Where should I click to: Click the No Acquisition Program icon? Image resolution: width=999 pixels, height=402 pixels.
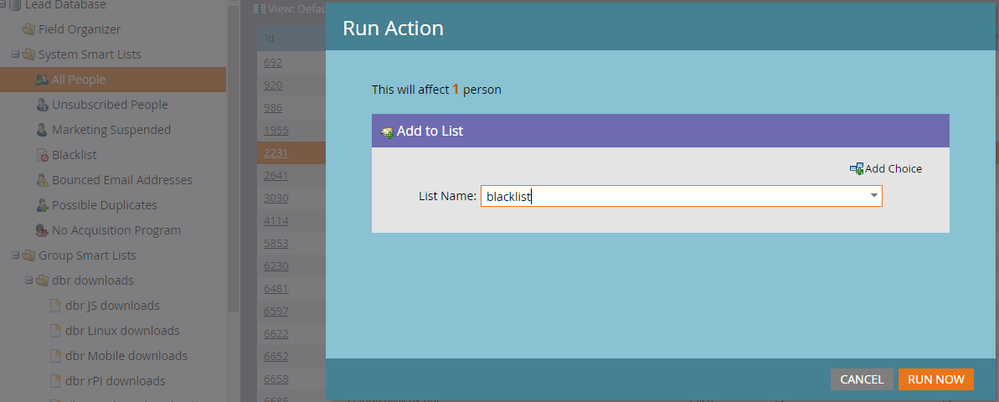point(42,231)
